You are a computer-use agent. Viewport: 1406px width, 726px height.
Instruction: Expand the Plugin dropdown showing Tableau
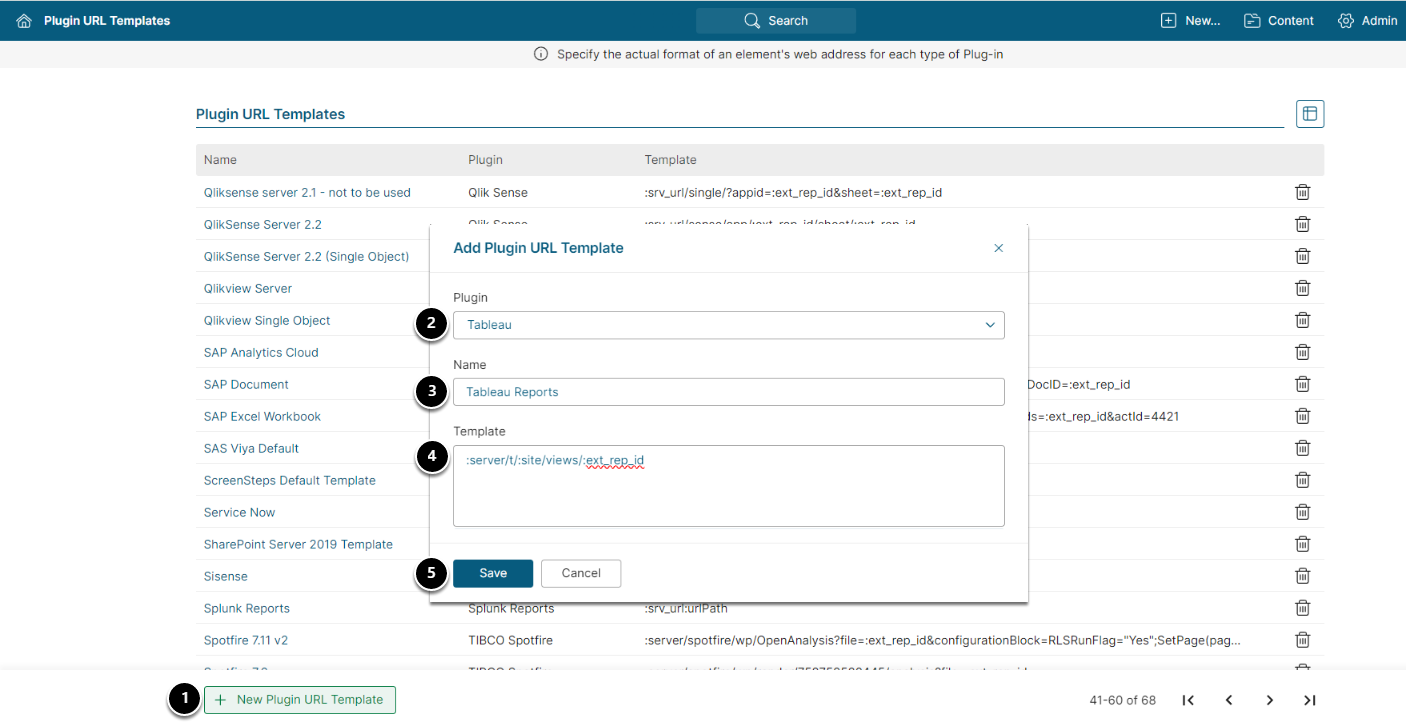point(728,325)
